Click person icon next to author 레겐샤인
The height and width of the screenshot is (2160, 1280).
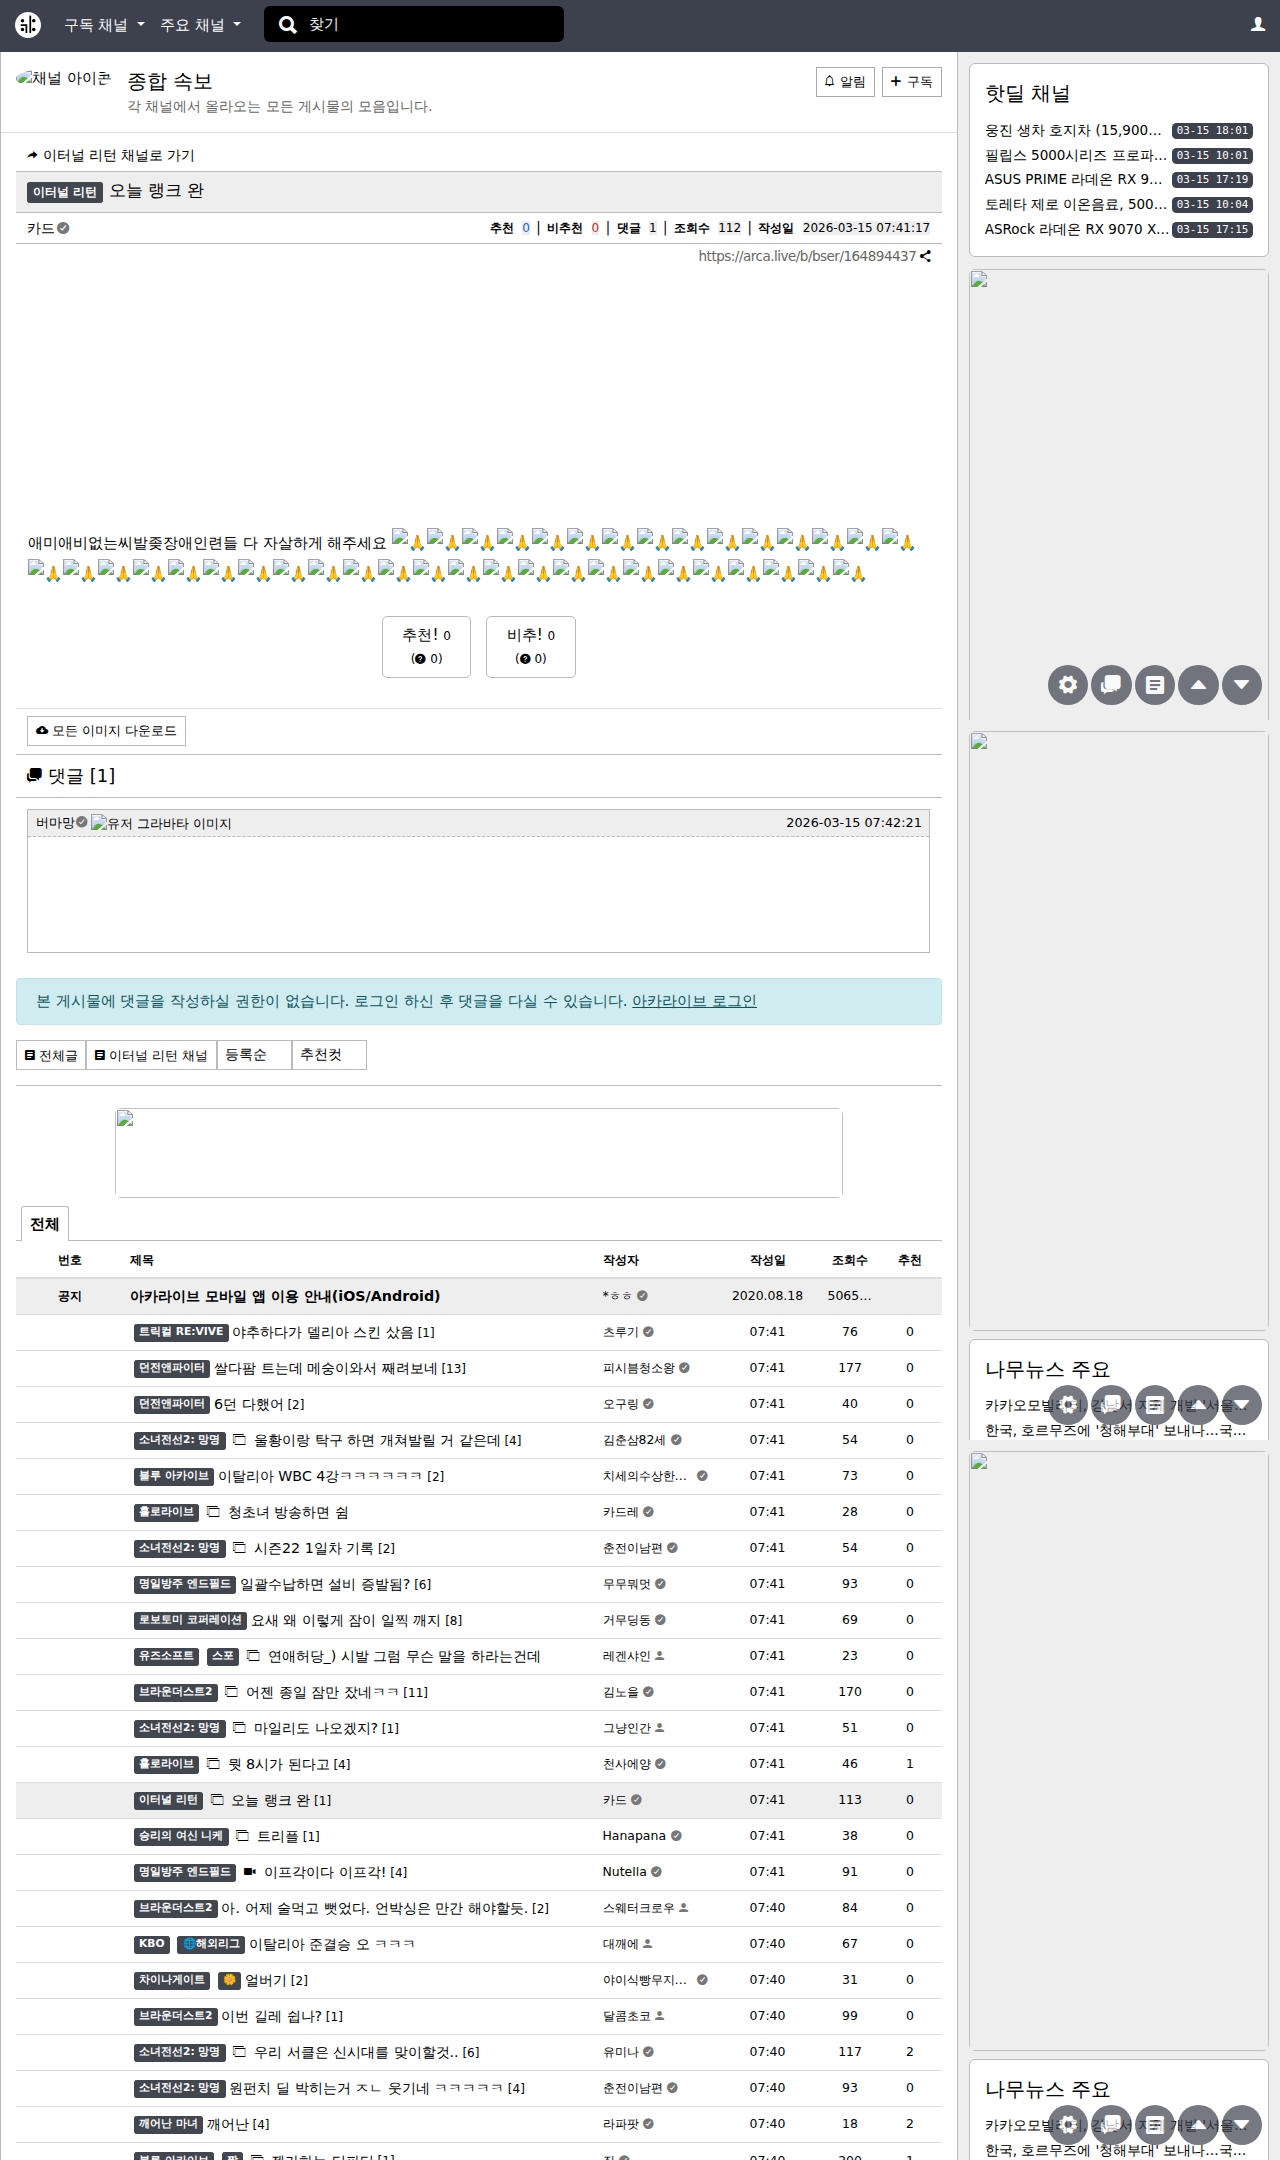coord(660,1656)
